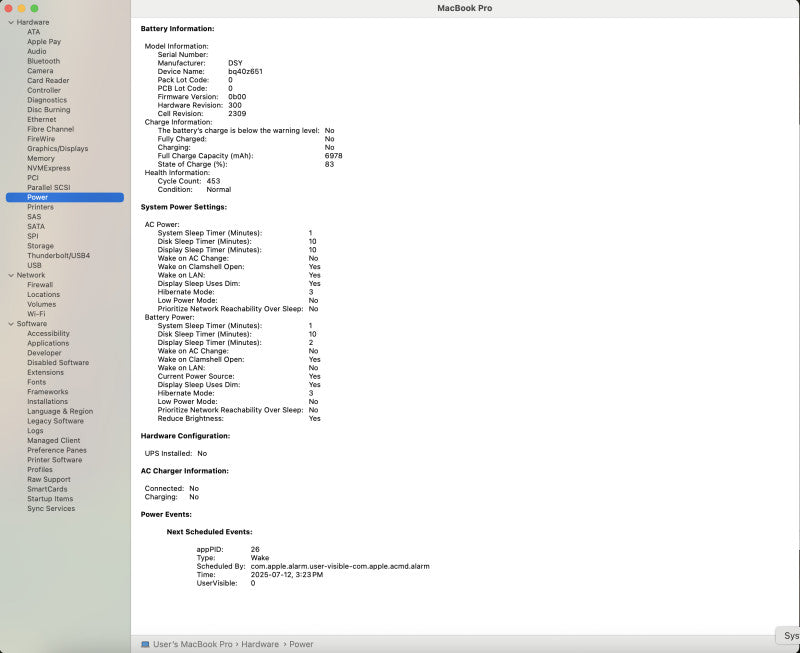Select Card Reader in the sidebar
Viewport: 800px width, 653px height.
(x=48, y=81)
